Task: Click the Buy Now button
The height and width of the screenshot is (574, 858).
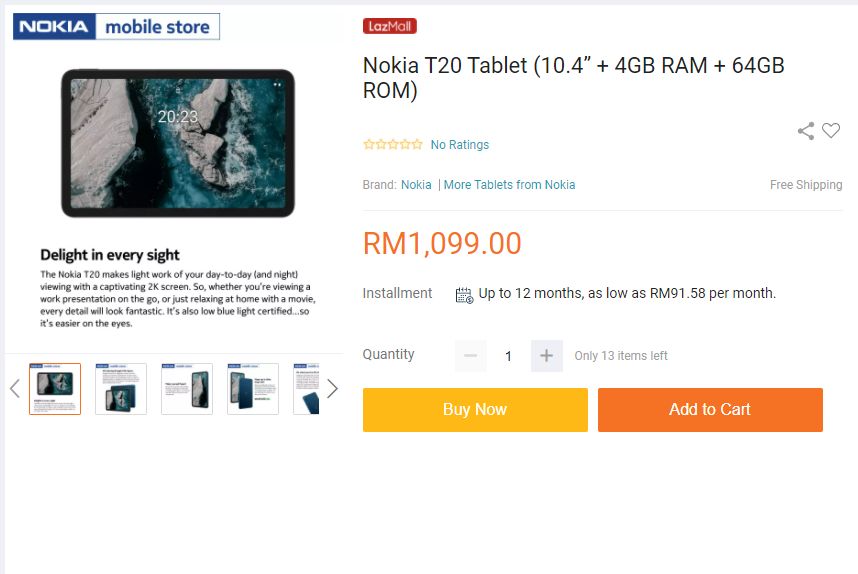Action: tap(475, 410)
